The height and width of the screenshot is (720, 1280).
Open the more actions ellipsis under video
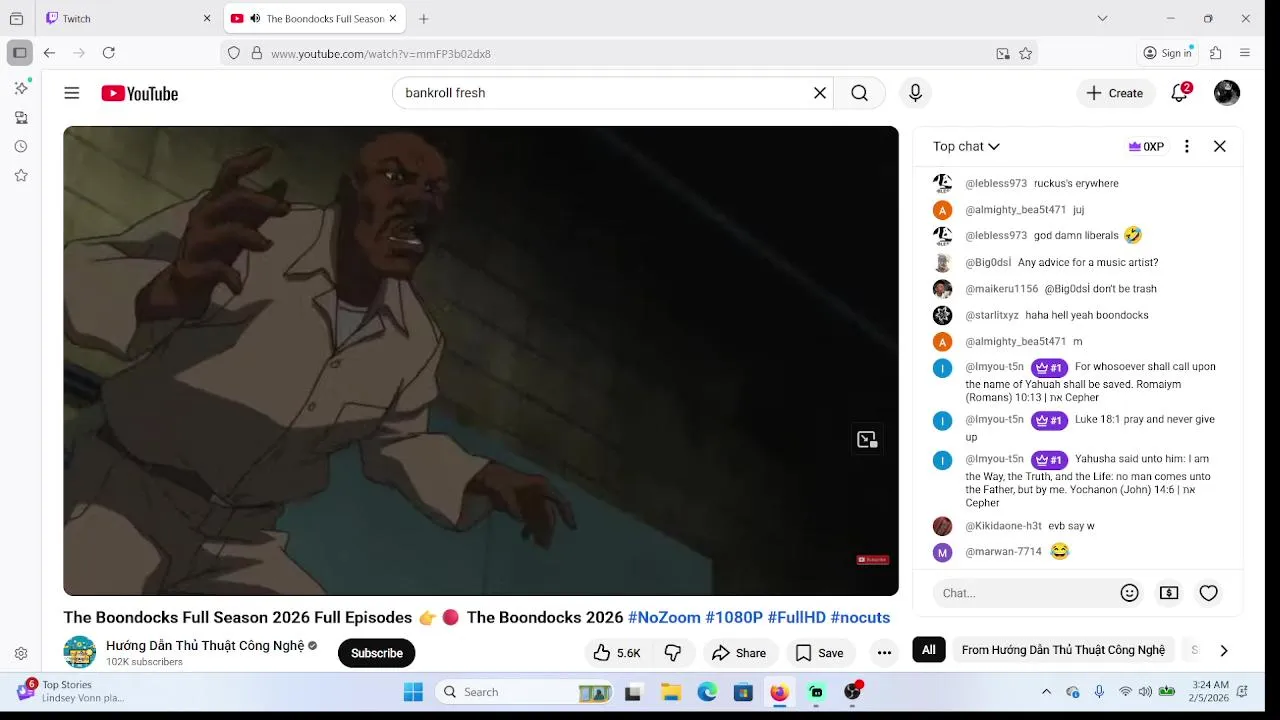(x=884, y=653)
